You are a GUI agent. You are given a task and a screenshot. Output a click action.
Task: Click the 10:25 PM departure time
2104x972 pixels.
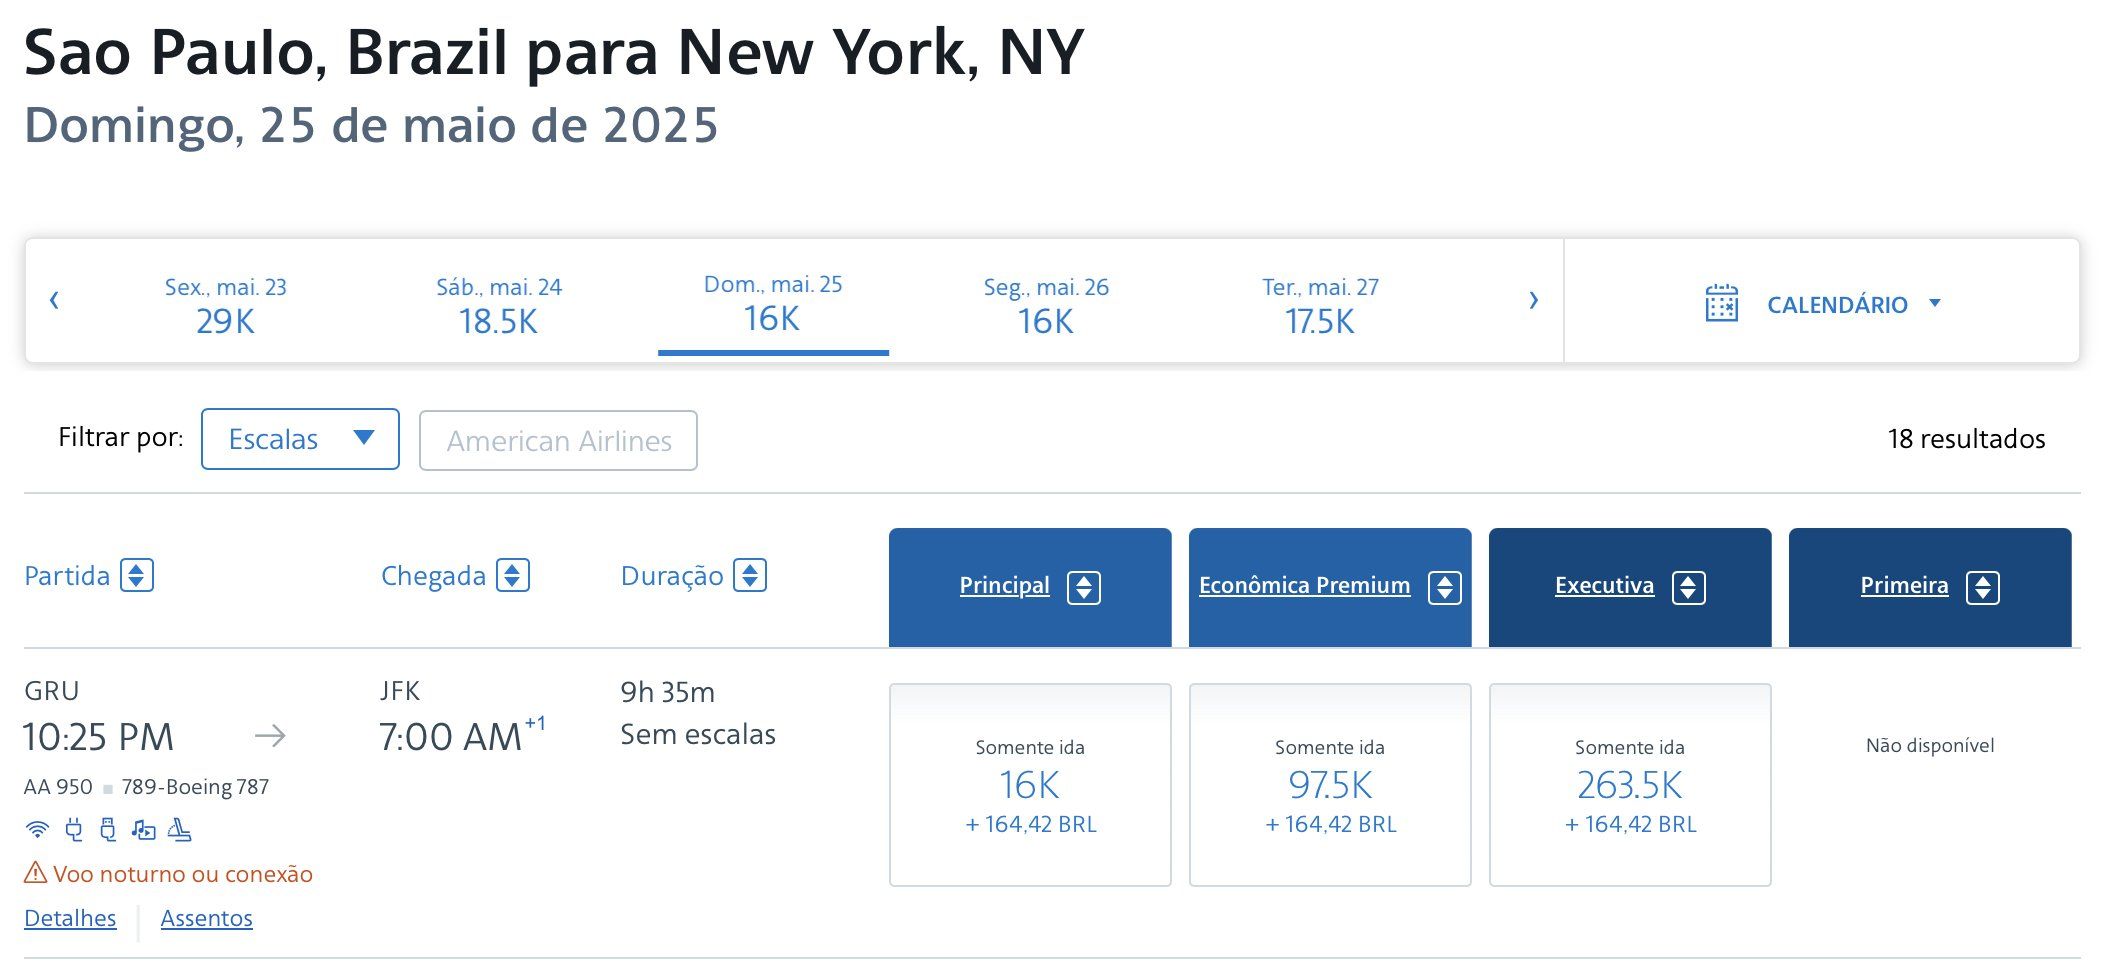pos(98,737)
